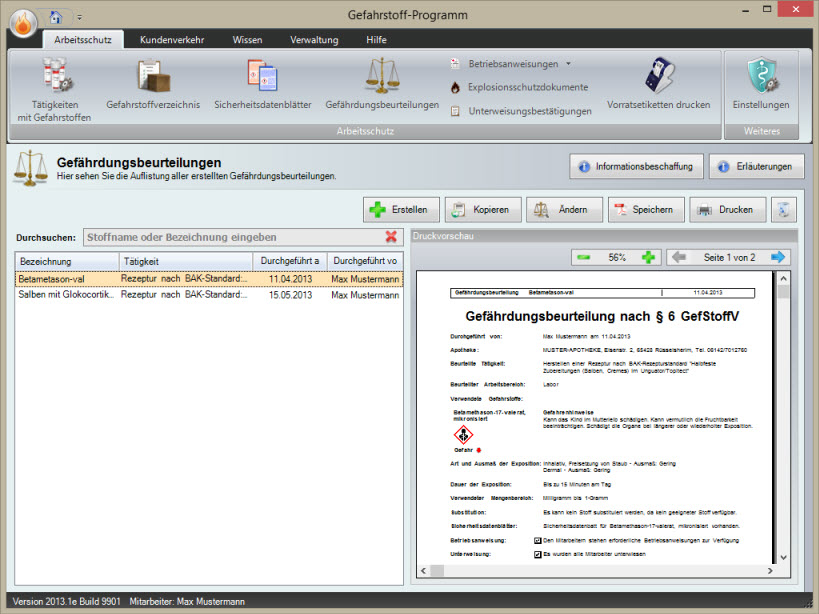Sort by Durchgeführt am column header

tap(290, 261)
